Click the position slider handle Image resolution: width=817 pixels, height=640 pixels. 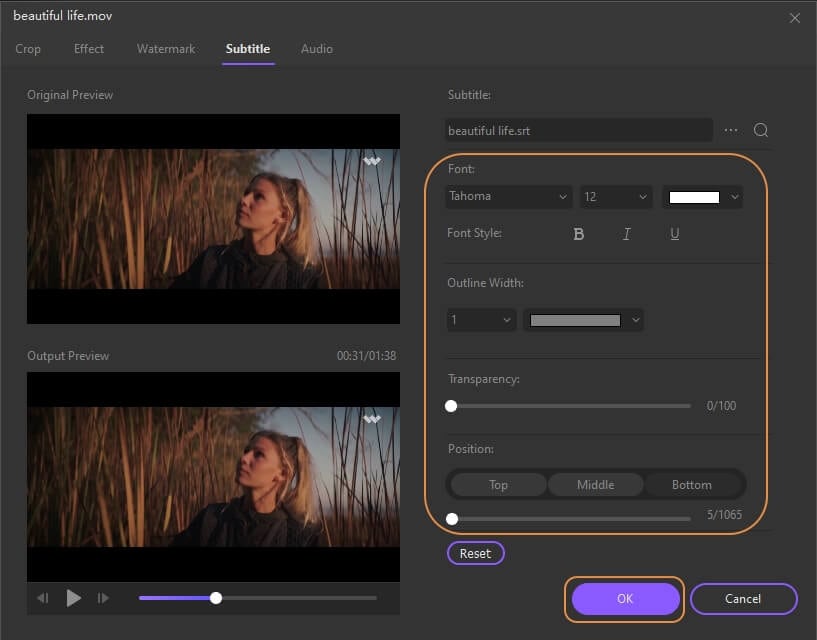tap(452, 519)
